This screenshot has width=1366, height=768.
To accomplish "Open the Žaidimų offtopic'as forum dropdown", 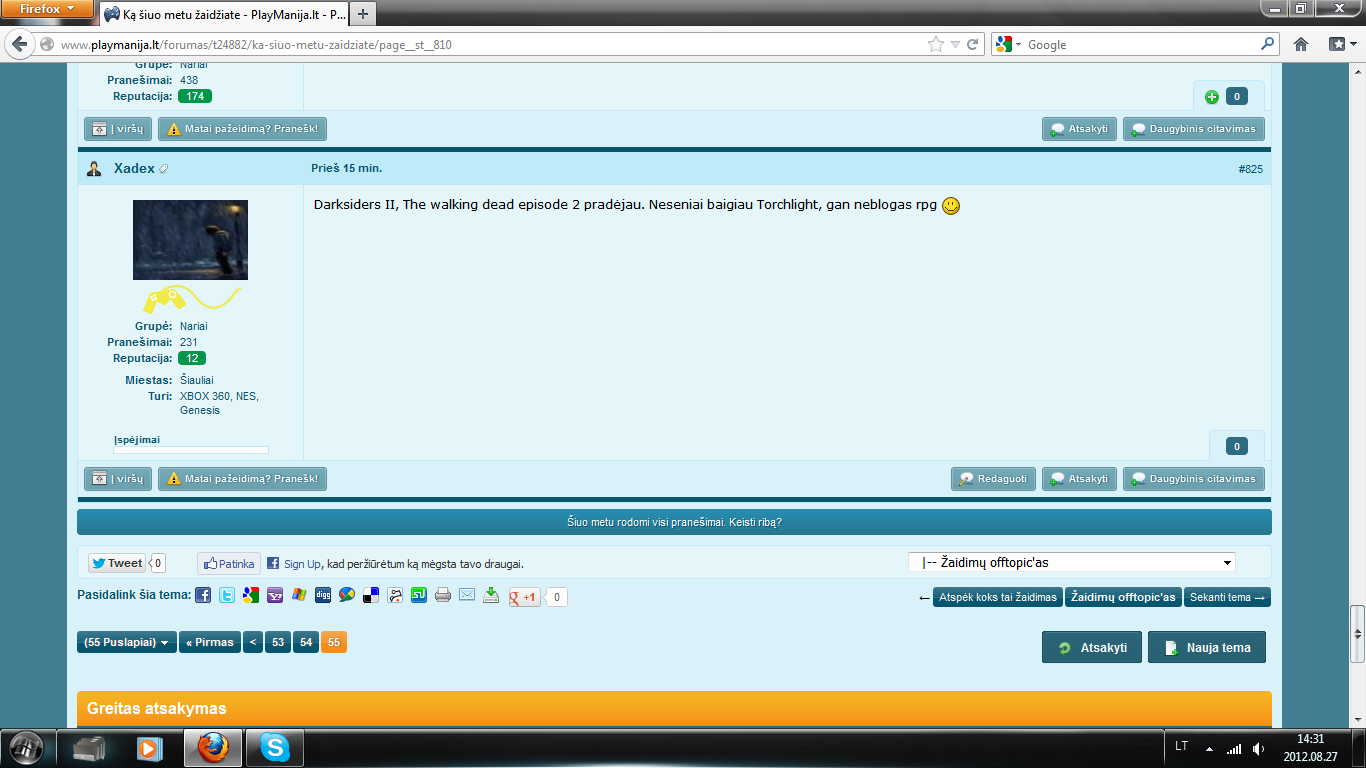I will [x=1072, y=562].
